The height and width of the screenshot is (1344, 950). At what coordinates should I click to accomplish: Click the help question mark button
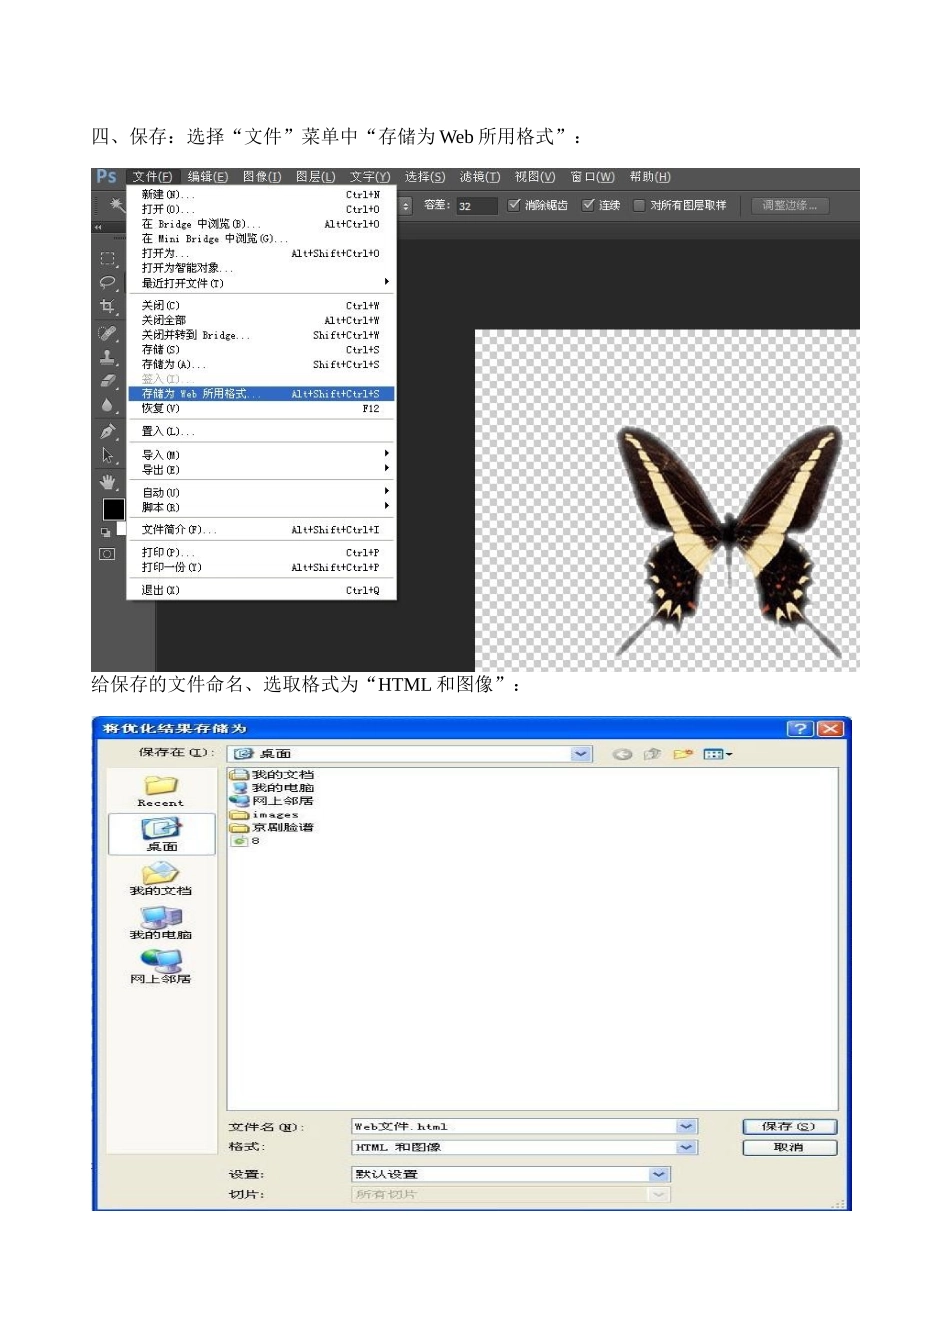pos(800,729)
